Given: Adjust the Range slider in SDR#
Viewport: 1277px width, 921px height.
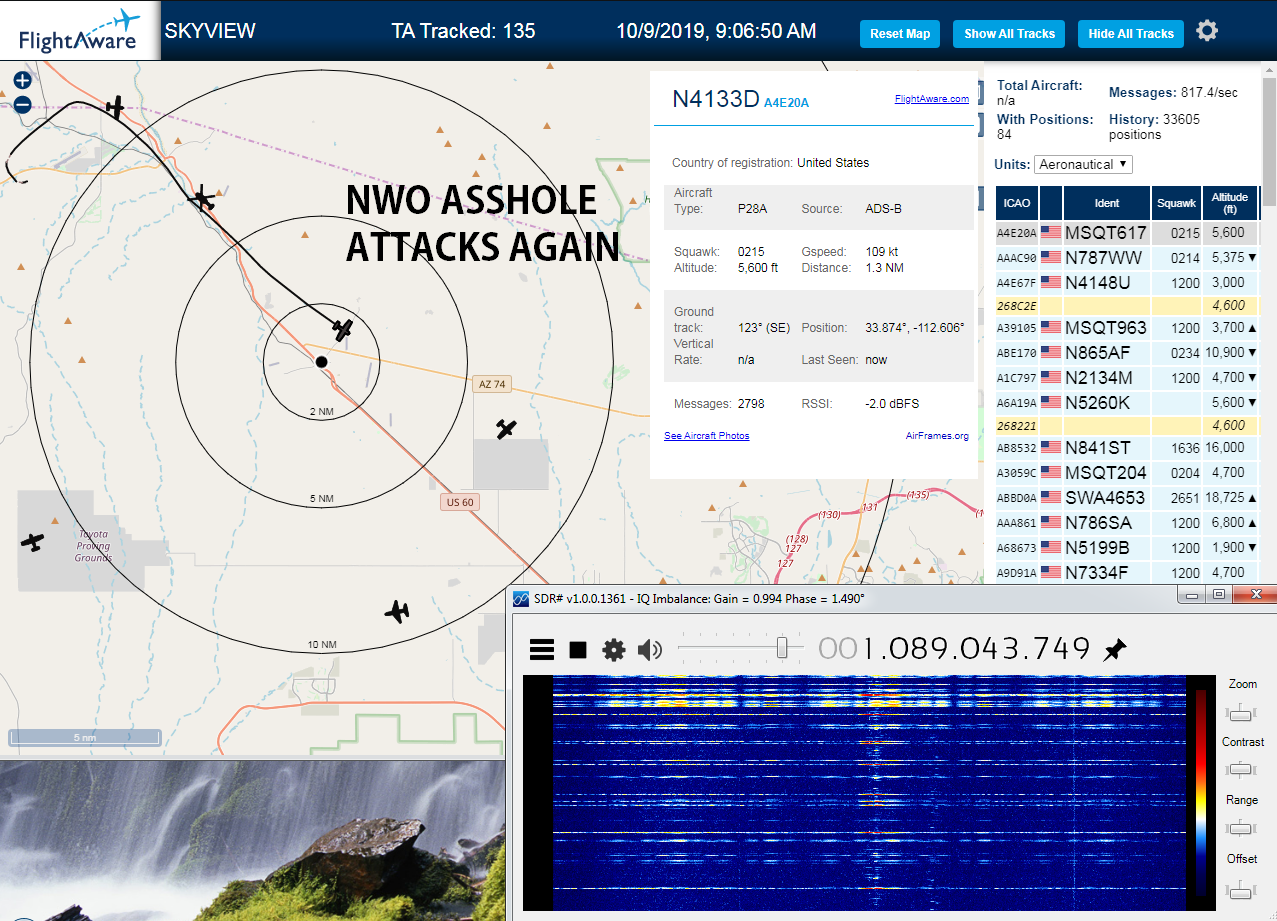Looking at the screenshot, I should [1241, 829].
